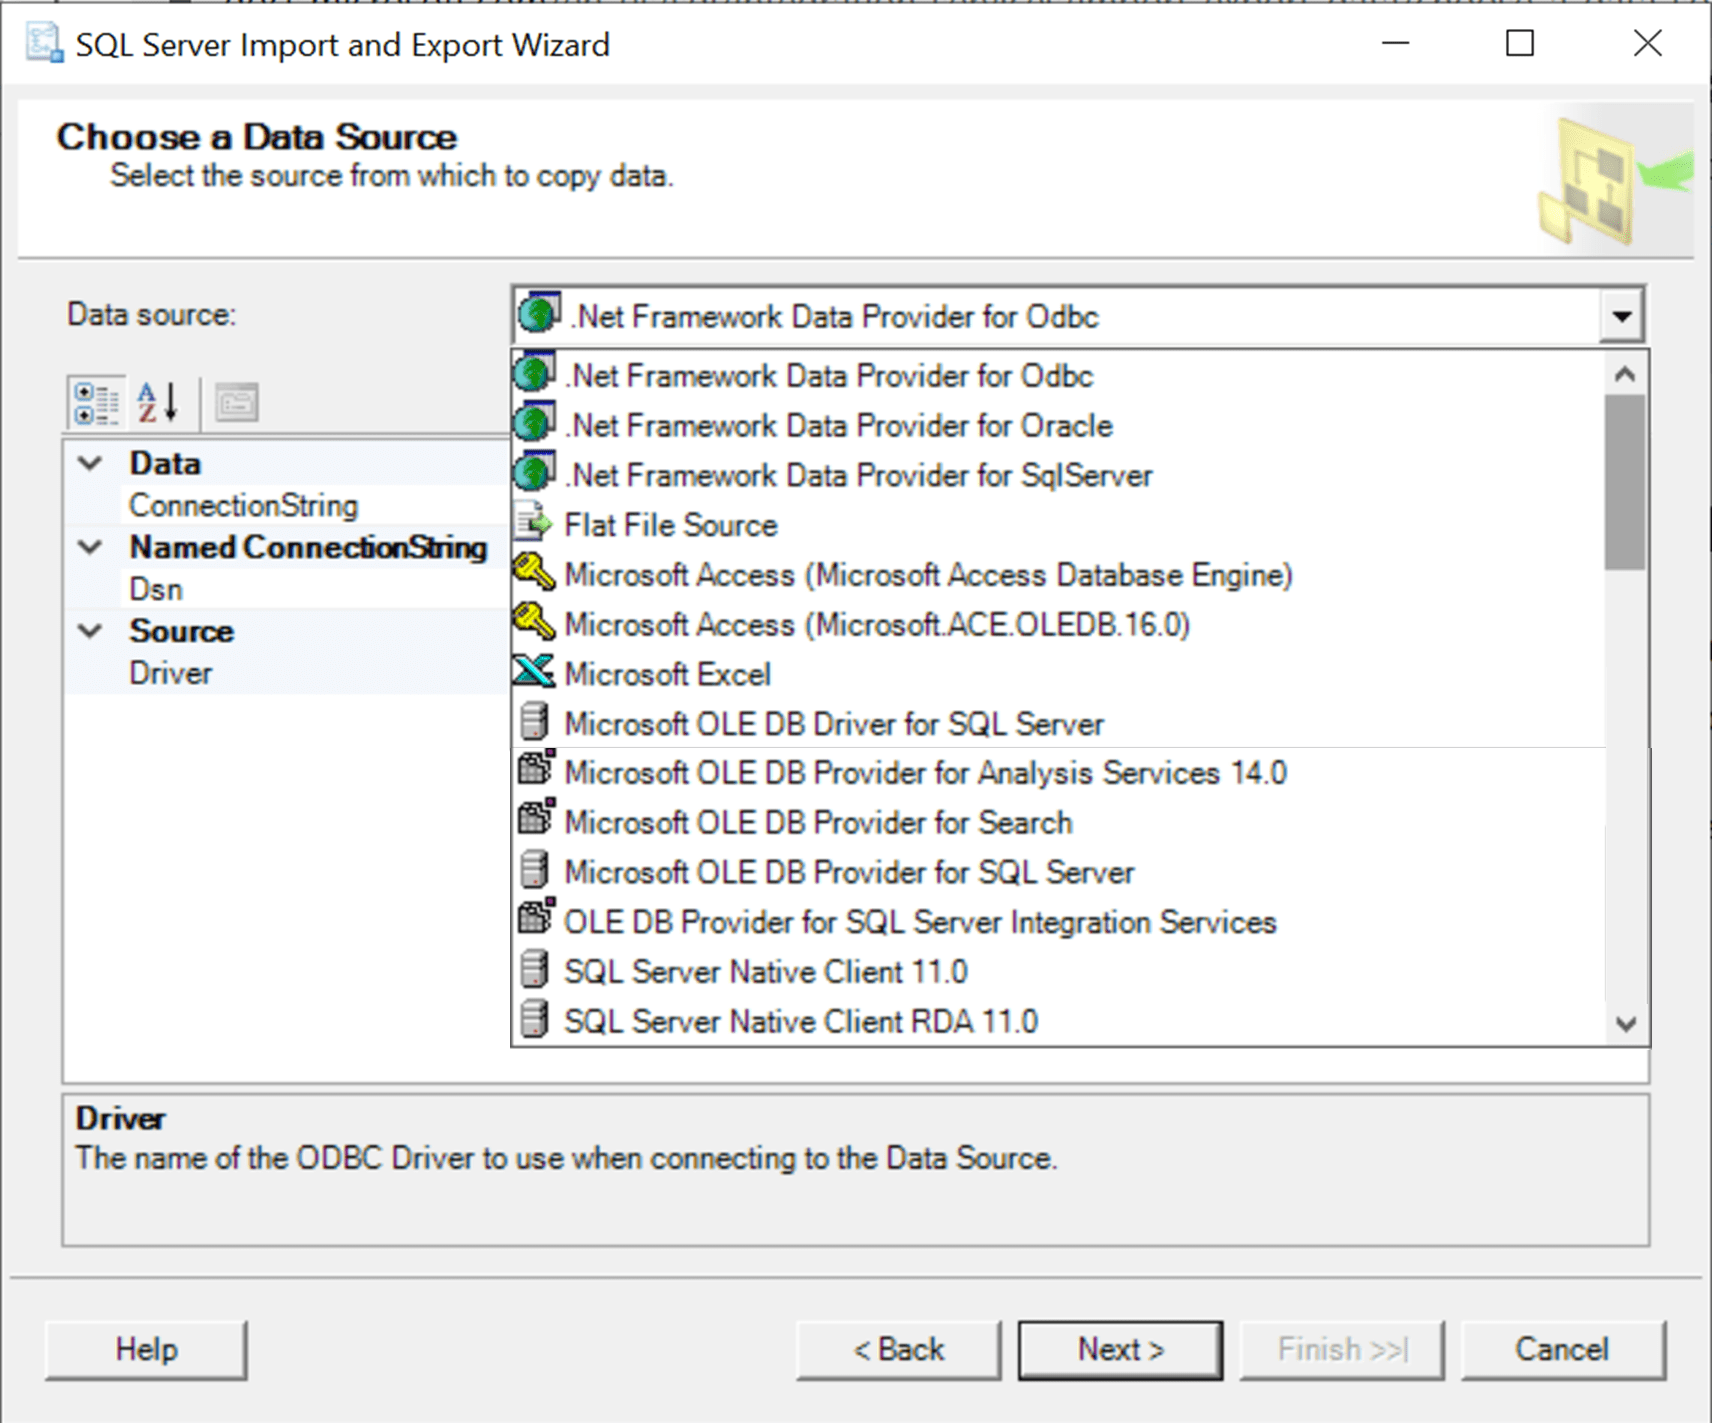1712x1423 pixels.
Task: Select Microsoft OLE DB Provider for Analysis Services
Action: point(925,771)
